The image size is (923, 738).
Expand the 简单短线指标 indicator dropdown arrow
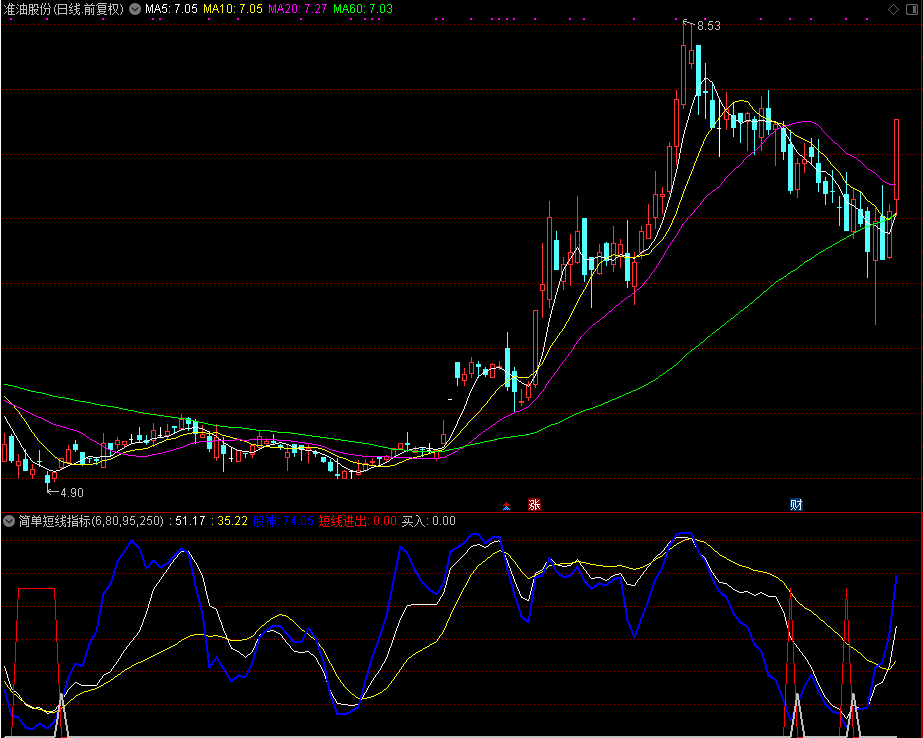9,521
